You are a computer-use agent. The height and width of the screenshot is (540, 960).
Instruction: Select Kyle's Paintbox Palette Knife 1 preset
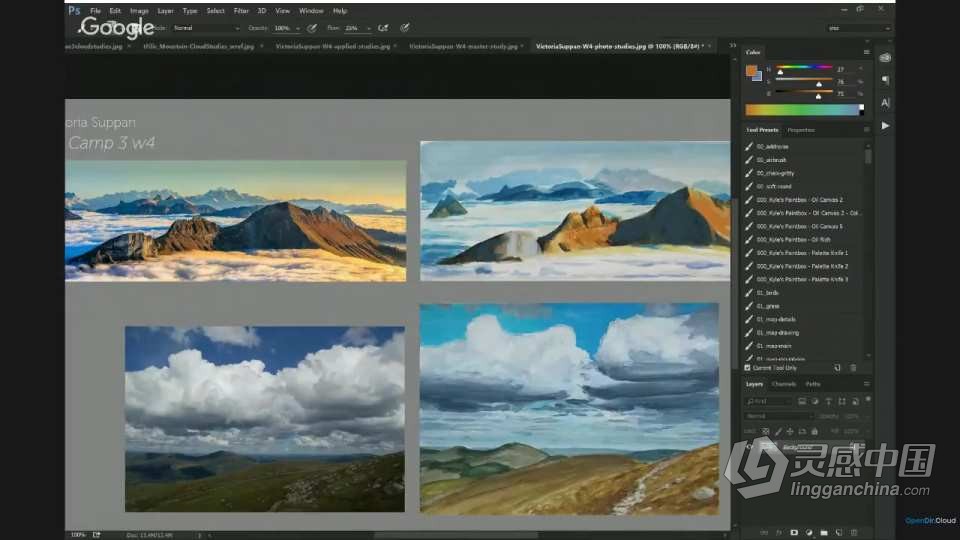coord(803,253)
